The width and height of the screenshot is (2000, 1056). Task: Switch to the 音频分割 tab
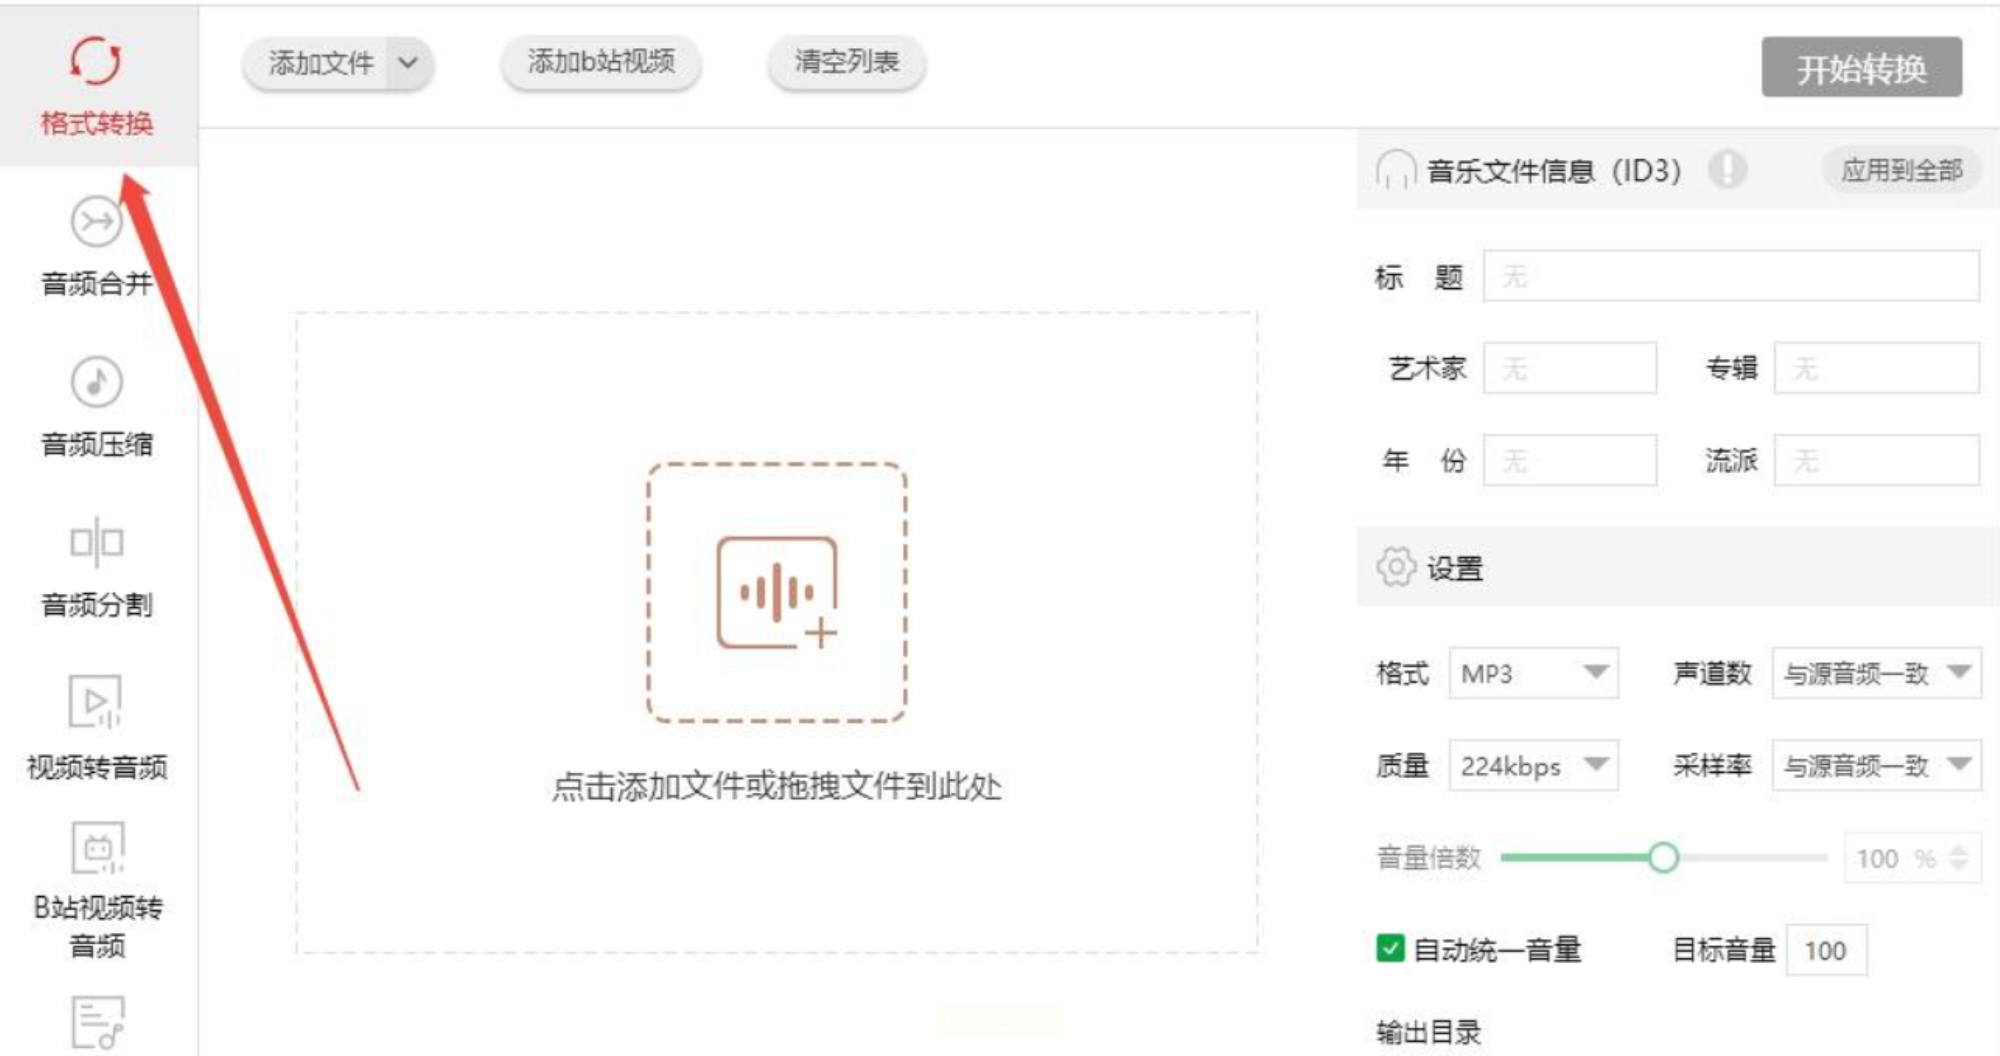[97, 567]
